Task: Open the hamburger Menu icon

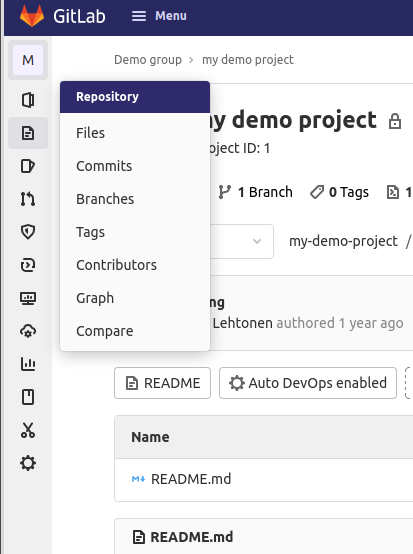Action: click(139, 16)
